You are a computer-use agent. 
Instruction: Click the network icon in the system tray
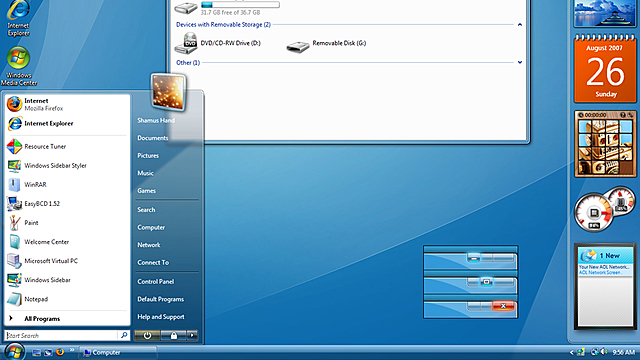point(595,352)
